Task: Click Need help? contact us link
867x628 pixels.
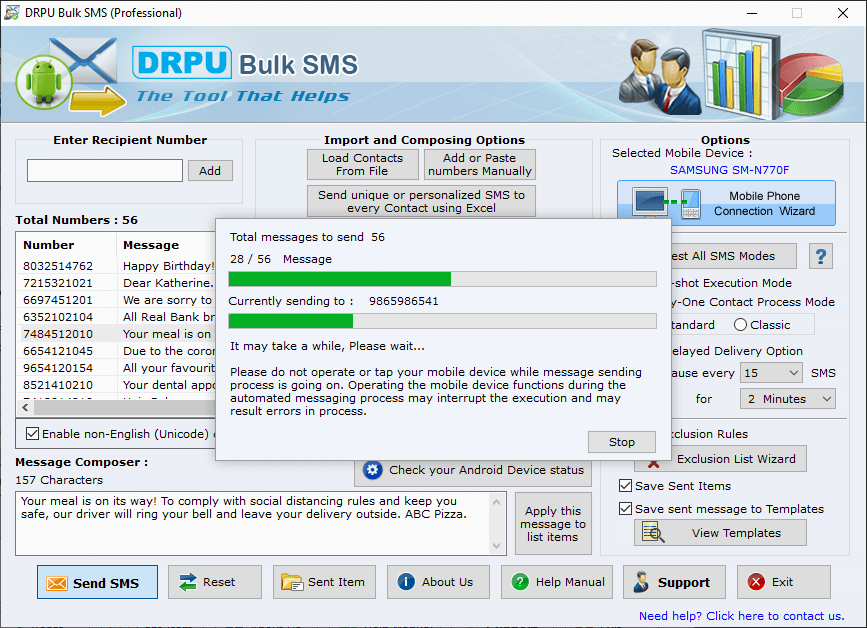Action: click(x=741, y=616)
